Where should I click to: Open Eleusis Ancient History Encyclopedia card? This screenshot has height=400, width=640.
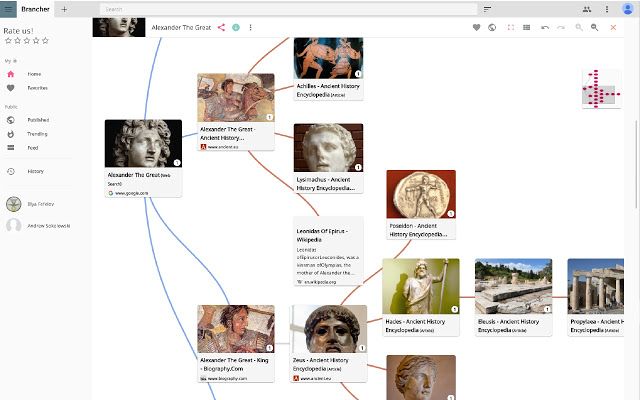pos(513,297)
